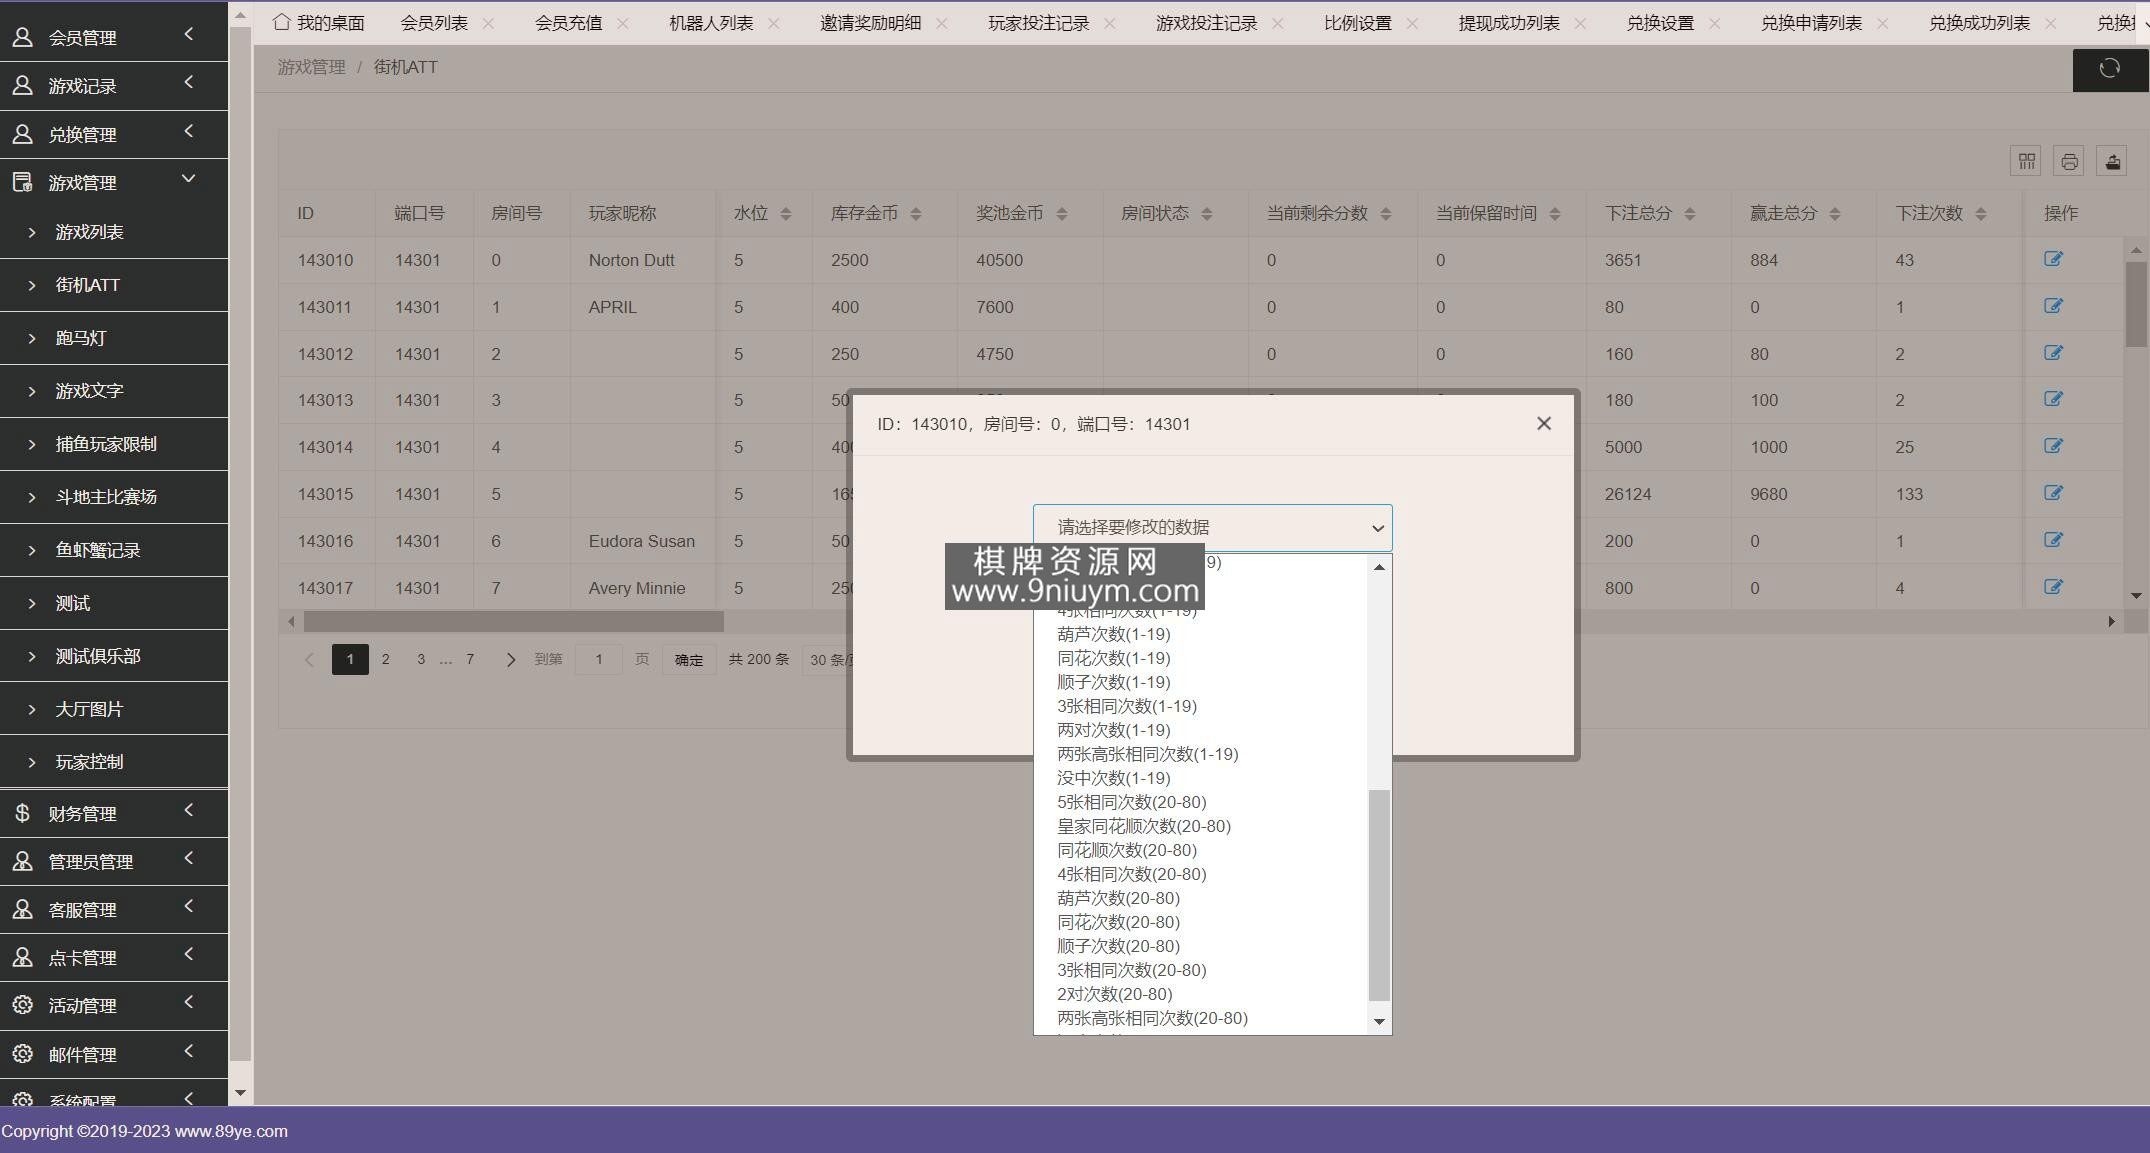This screenshot has width=2150, height=1153.
Task: Switch to 提现成功列表 tab
Action: pos(1509,23)
